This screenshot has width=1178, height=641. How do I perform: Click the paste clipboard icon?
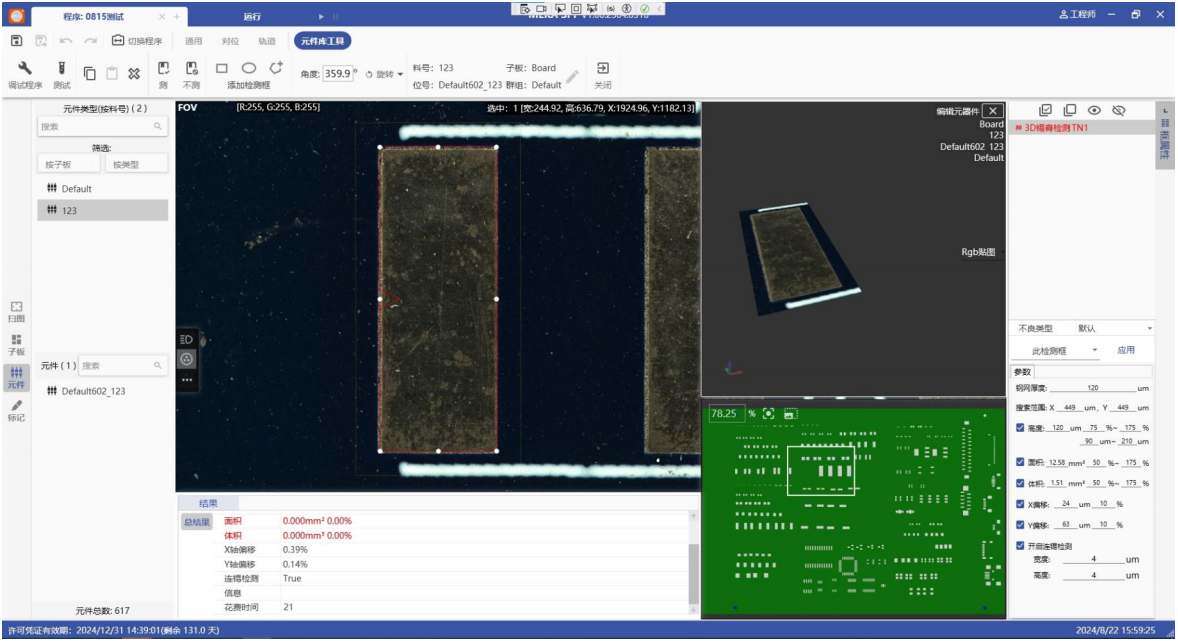tap(111, 73)
